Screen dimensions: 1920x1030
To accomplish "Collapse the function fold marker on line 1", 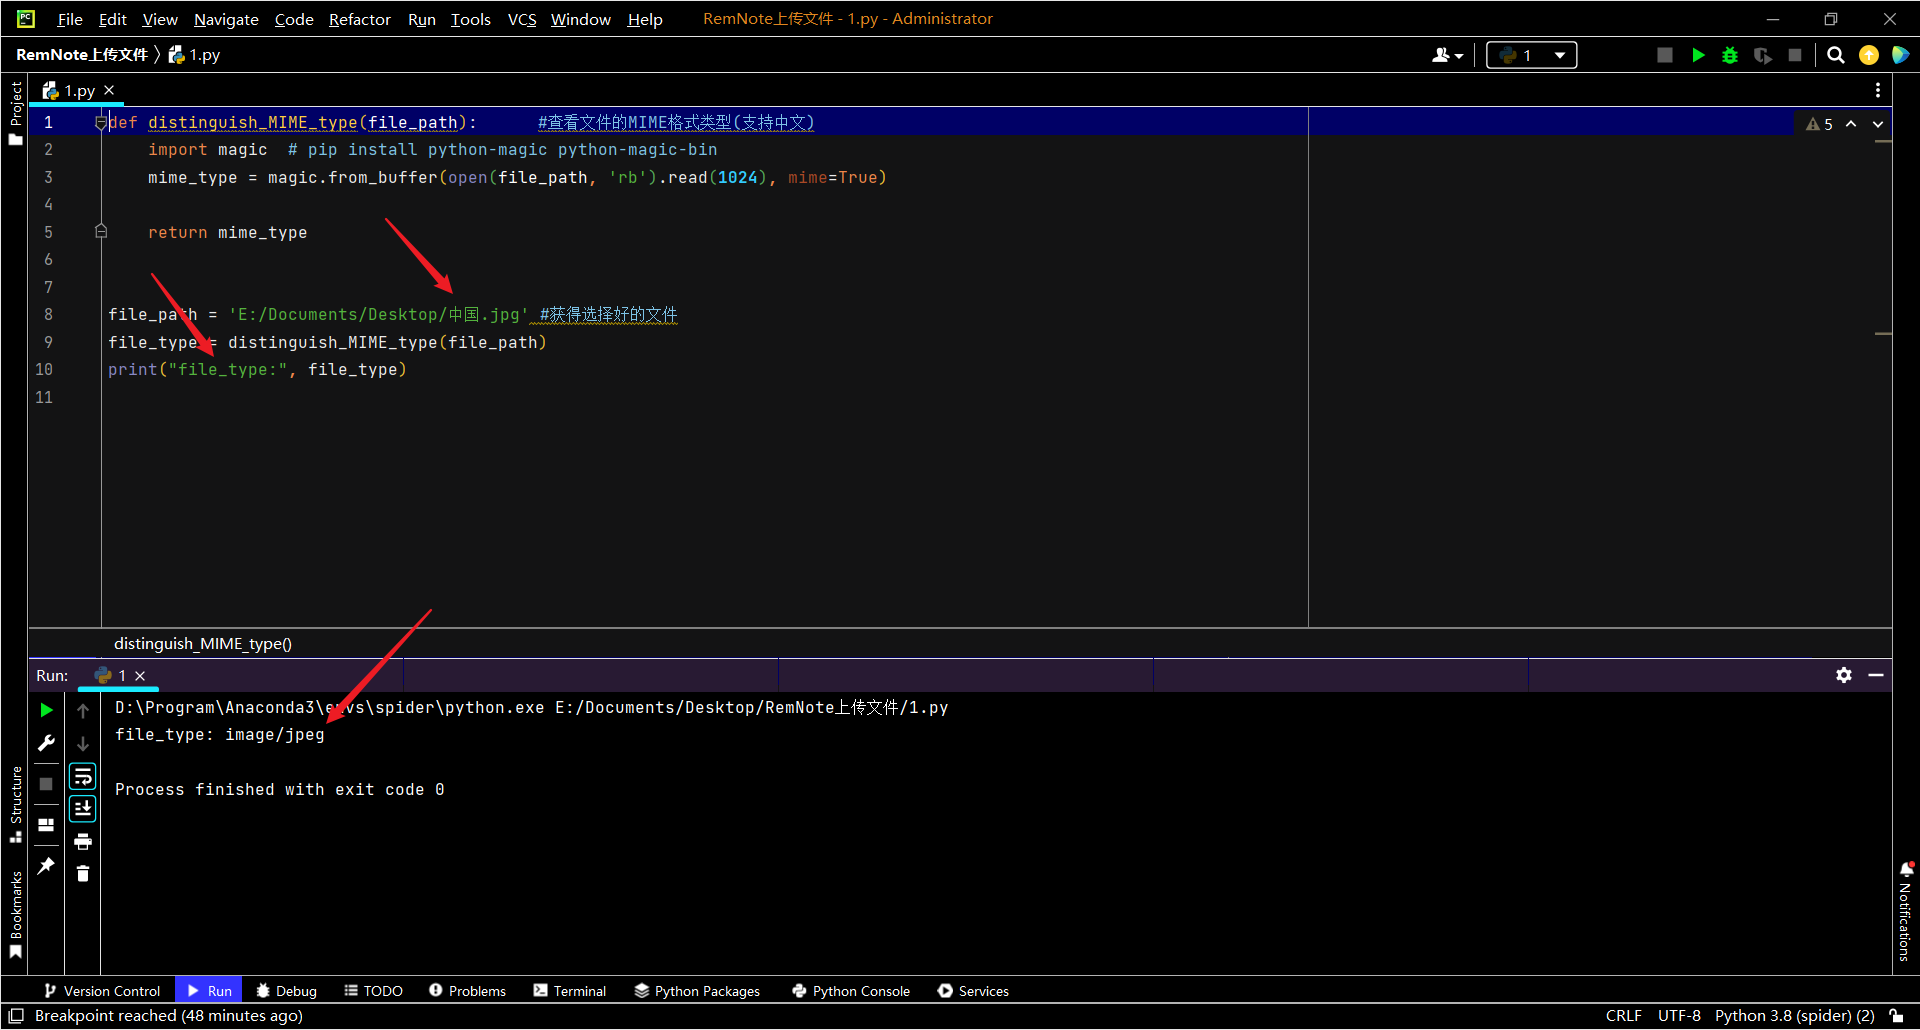I will [100, 122].
